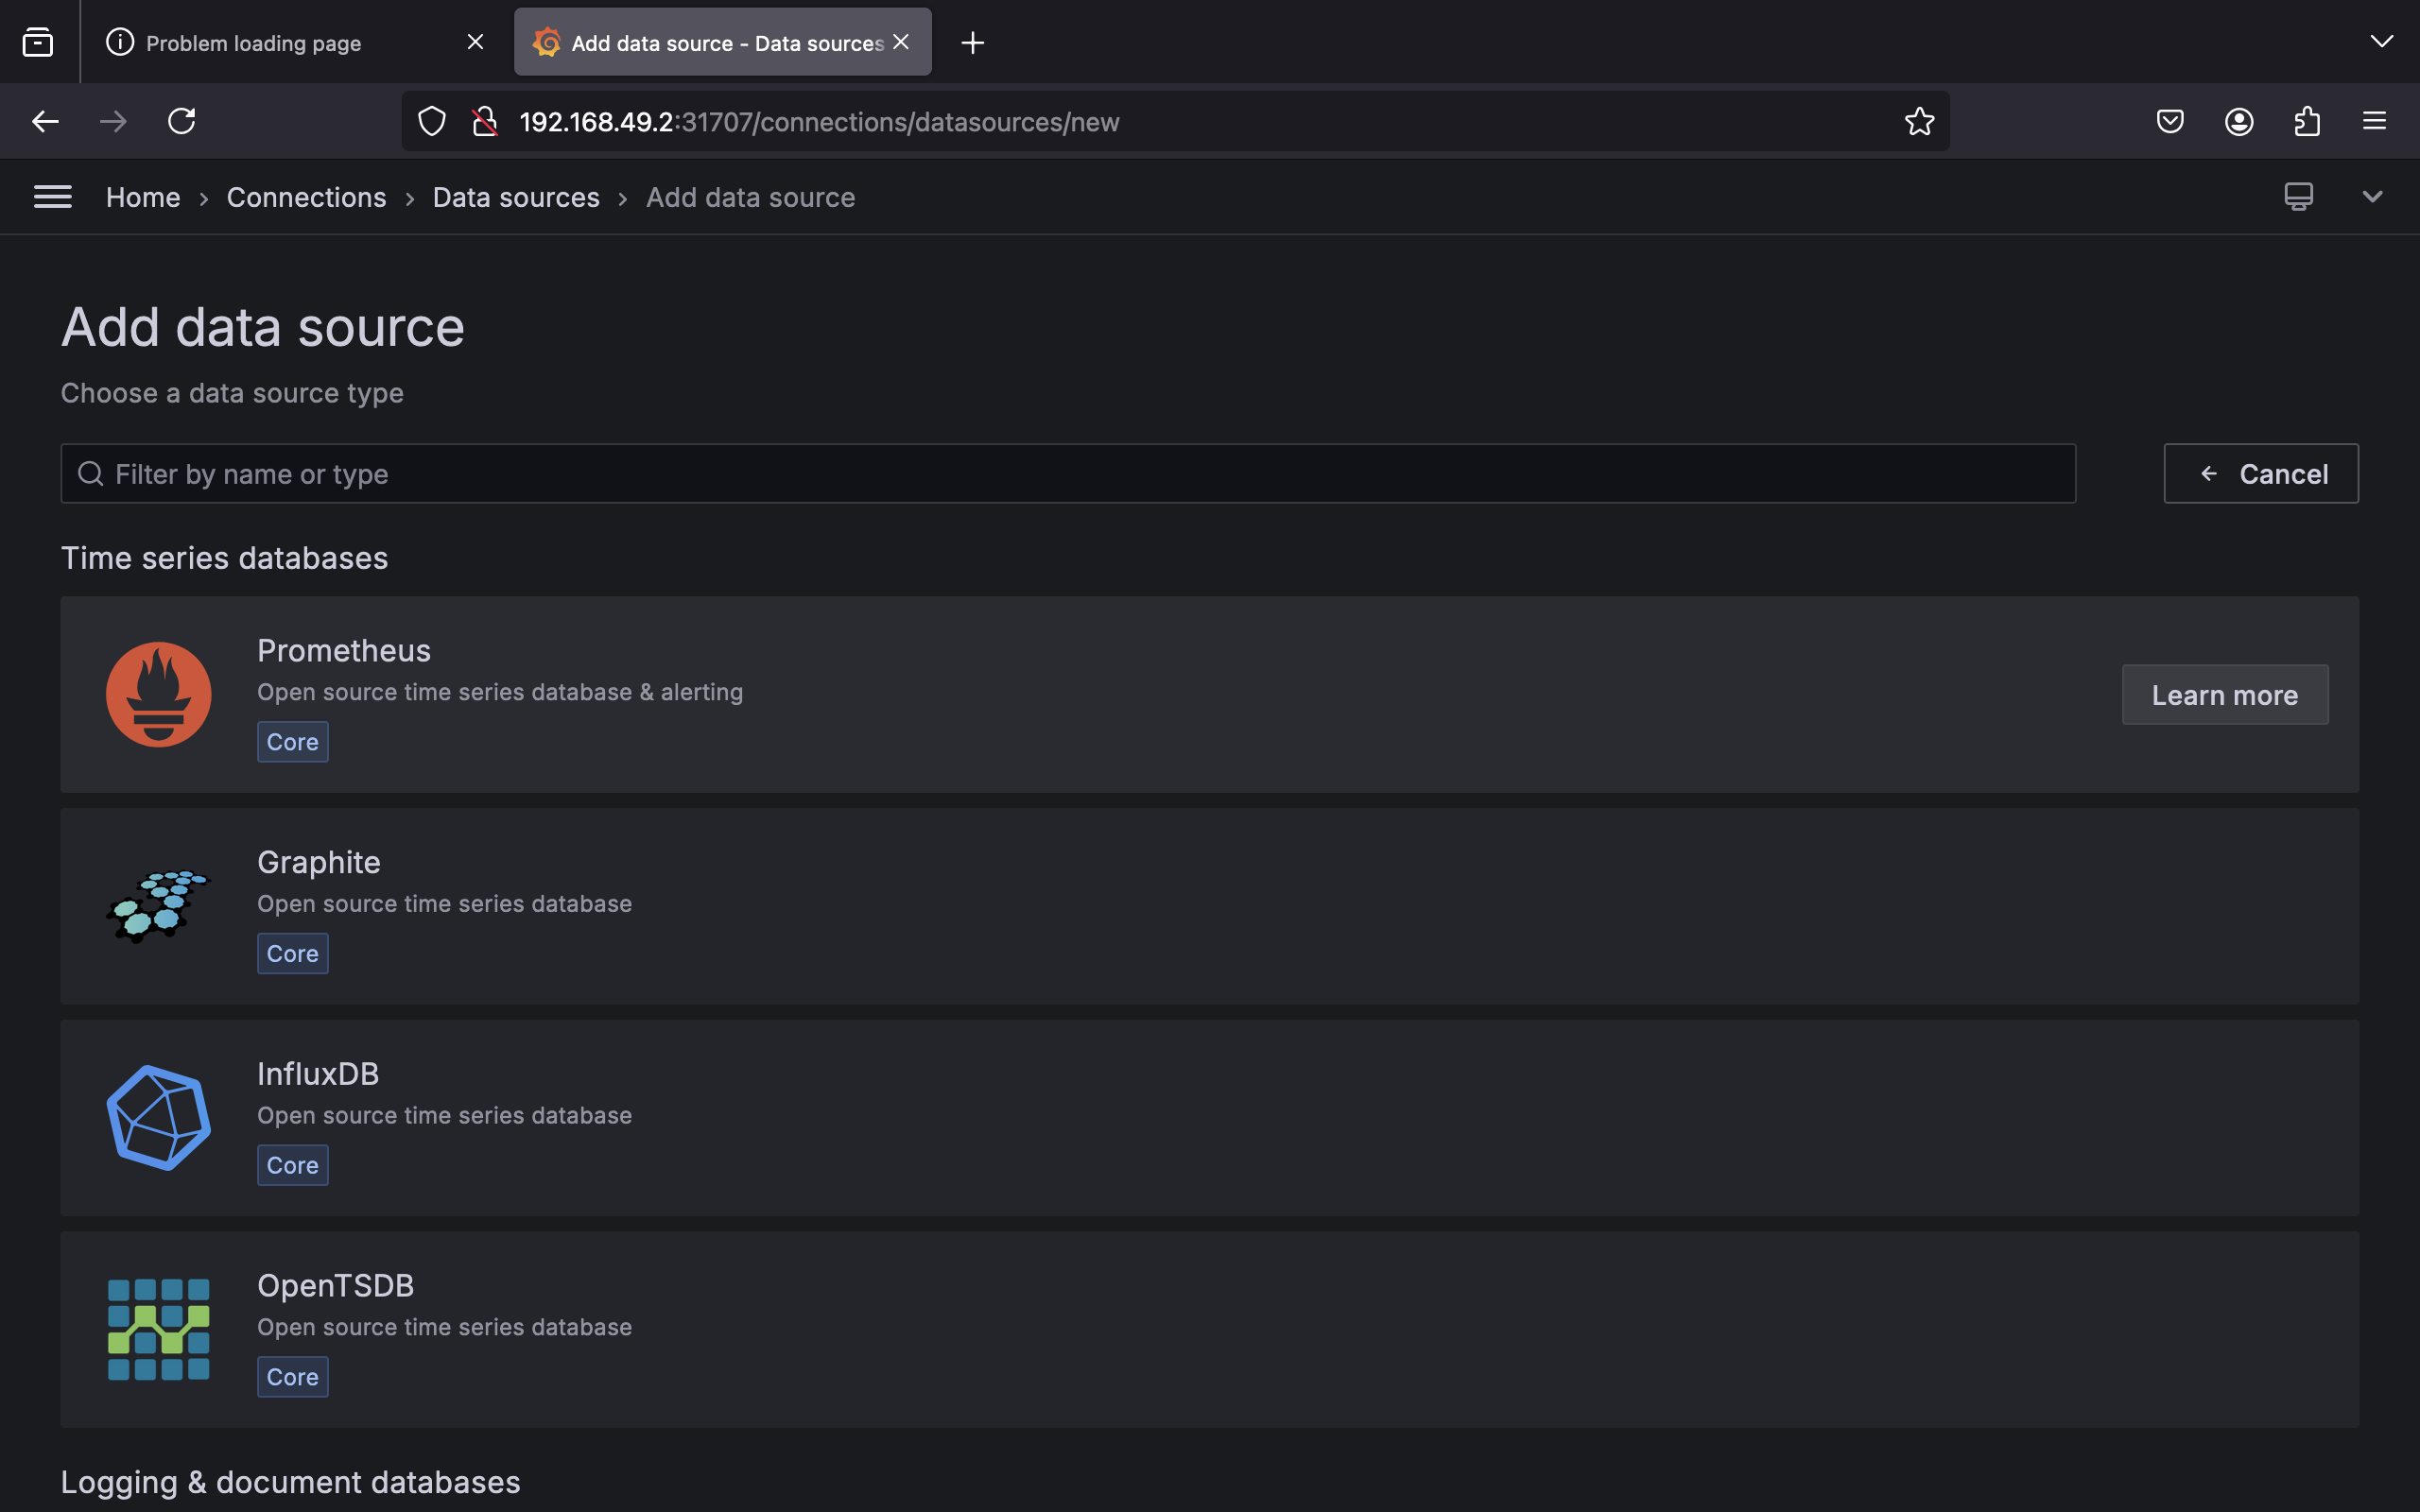
Task: Close the Add data source tab
Action: click(901, 42)
